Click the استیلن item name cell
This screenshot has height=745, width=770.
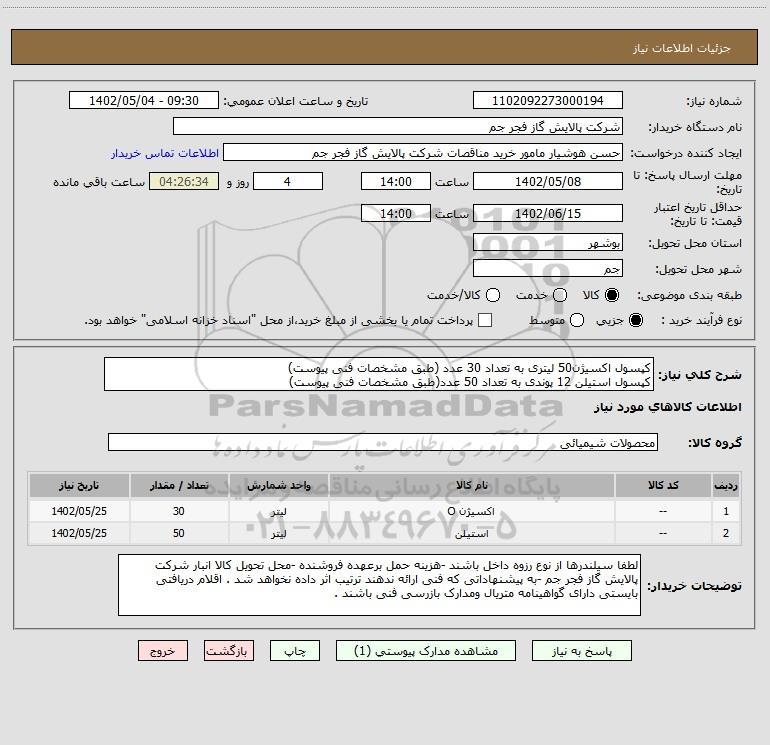(471, 533)
